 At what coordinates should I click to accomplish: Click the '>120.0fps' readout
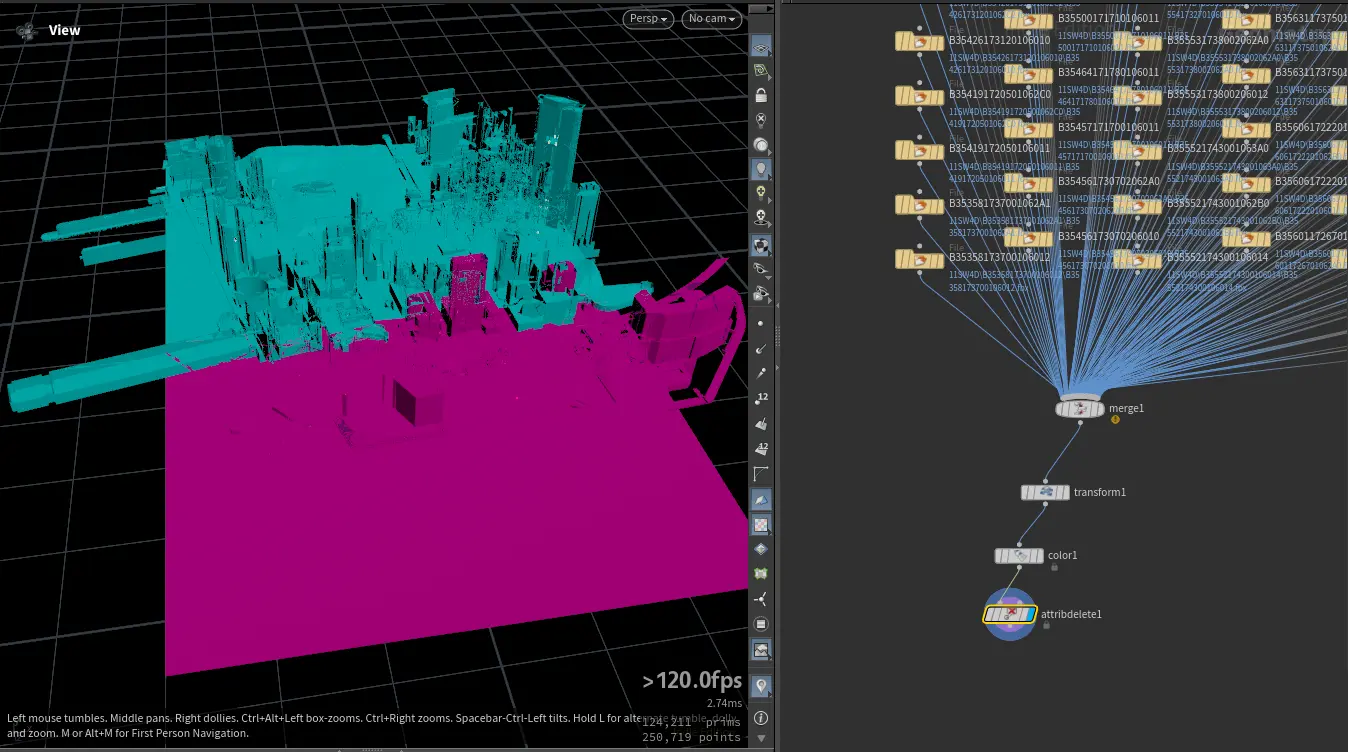click(x=692, y=681)
